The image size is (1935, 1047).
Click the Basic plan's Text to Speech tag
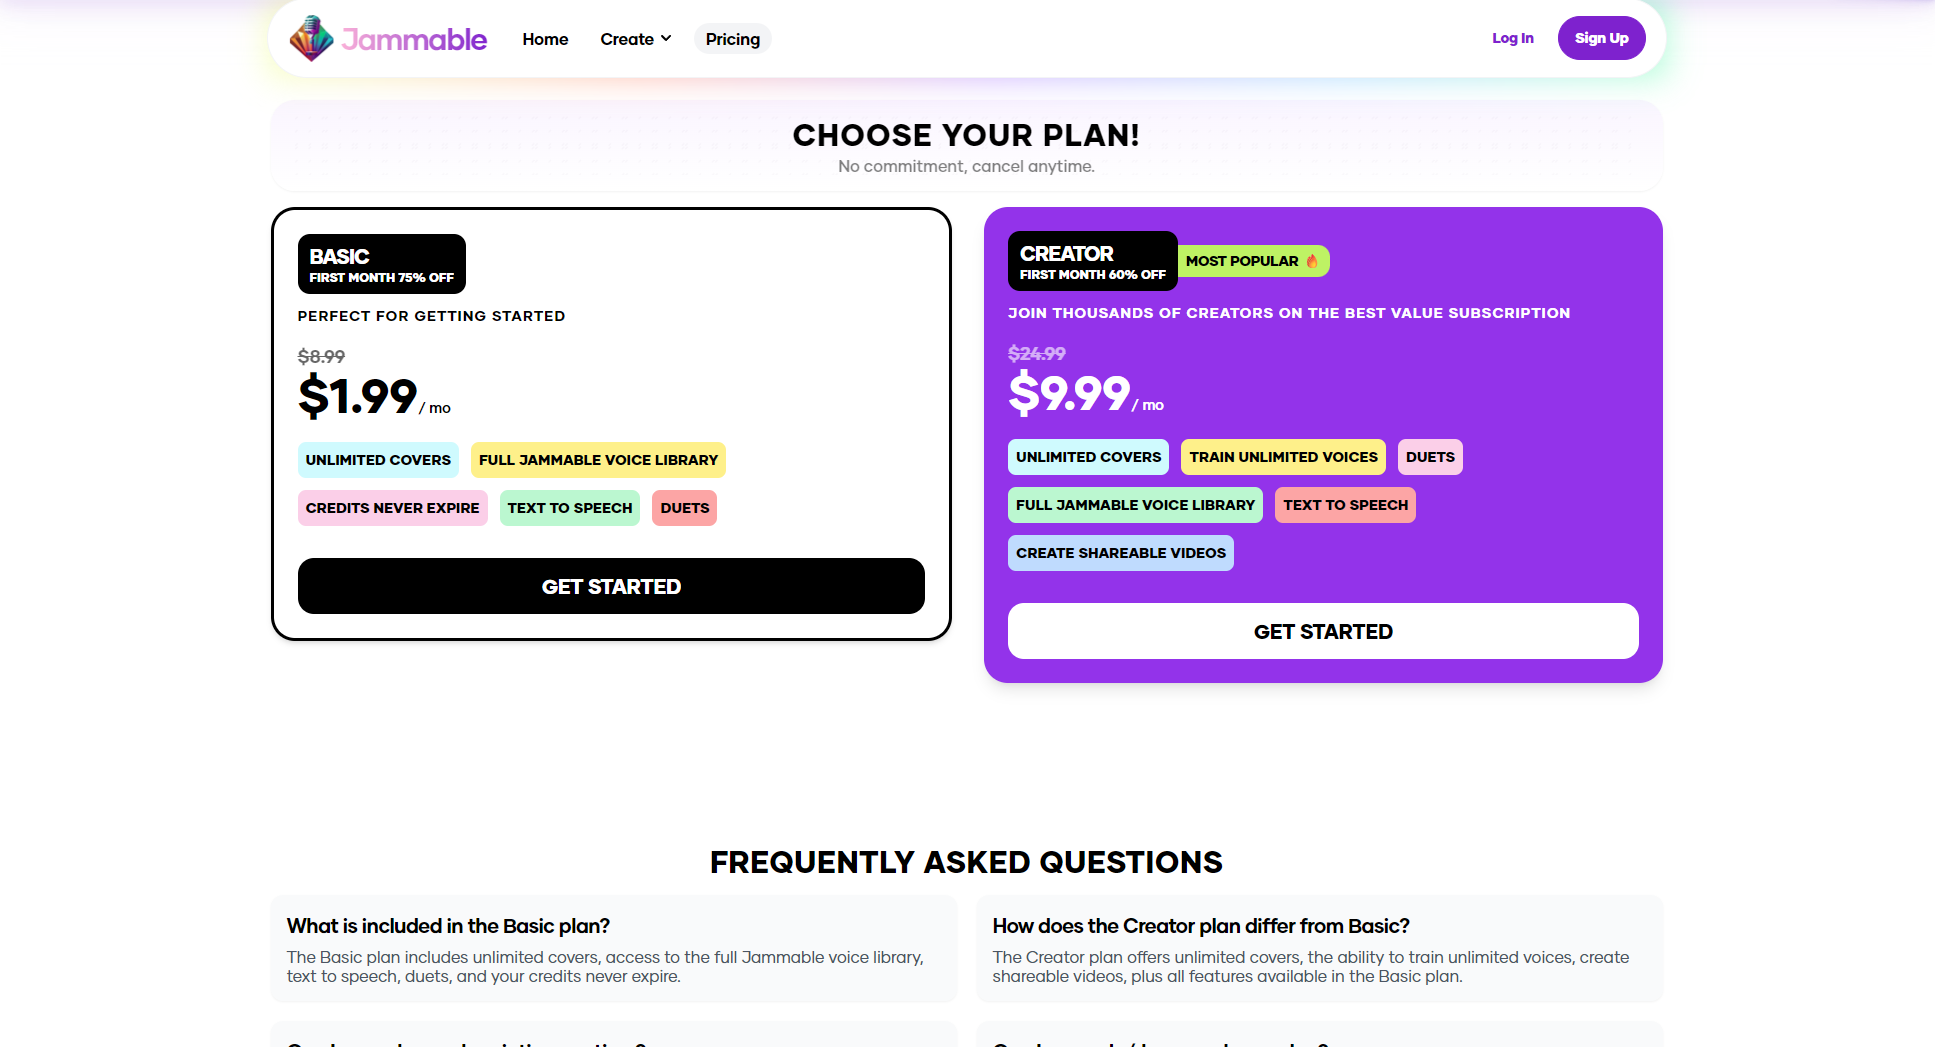pyautogui.click(x=569, y=508)
